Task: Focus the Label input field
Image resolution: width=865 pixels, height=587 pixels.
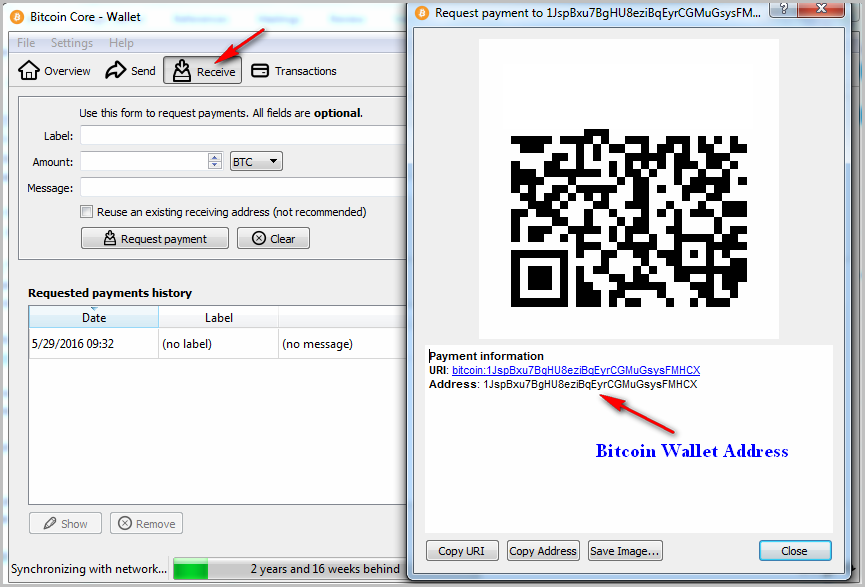Action: (x=243, y=135)
